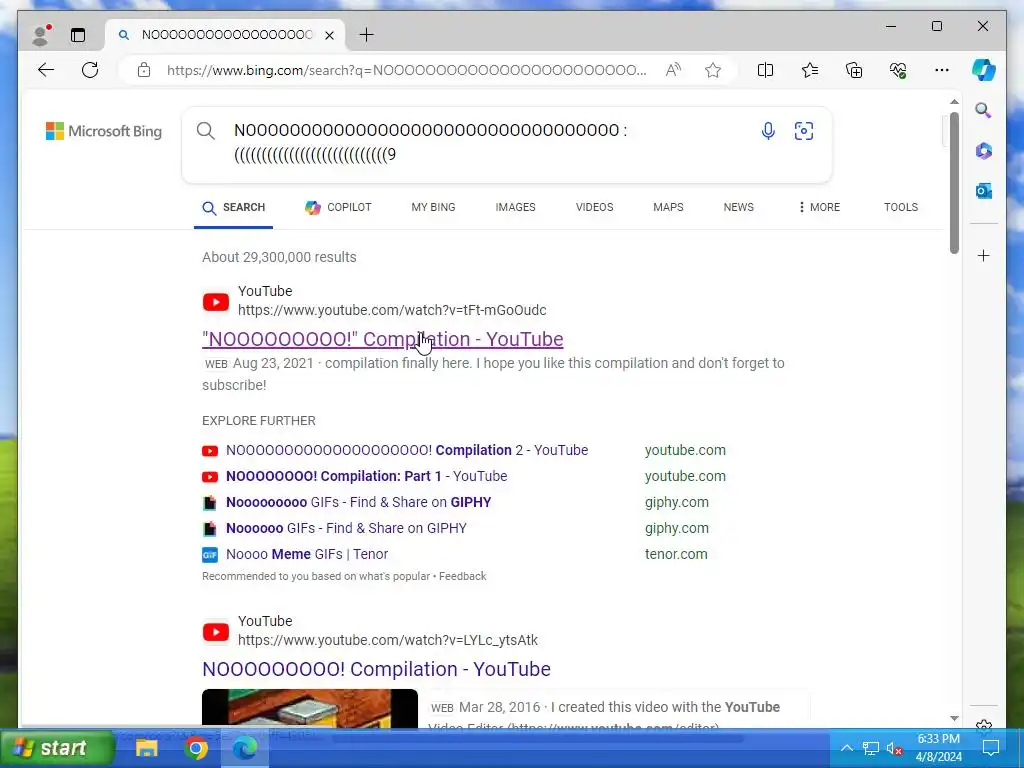Switch to COPILOT tab
Screen dimensions: 1024x768
tap(338, 208)
